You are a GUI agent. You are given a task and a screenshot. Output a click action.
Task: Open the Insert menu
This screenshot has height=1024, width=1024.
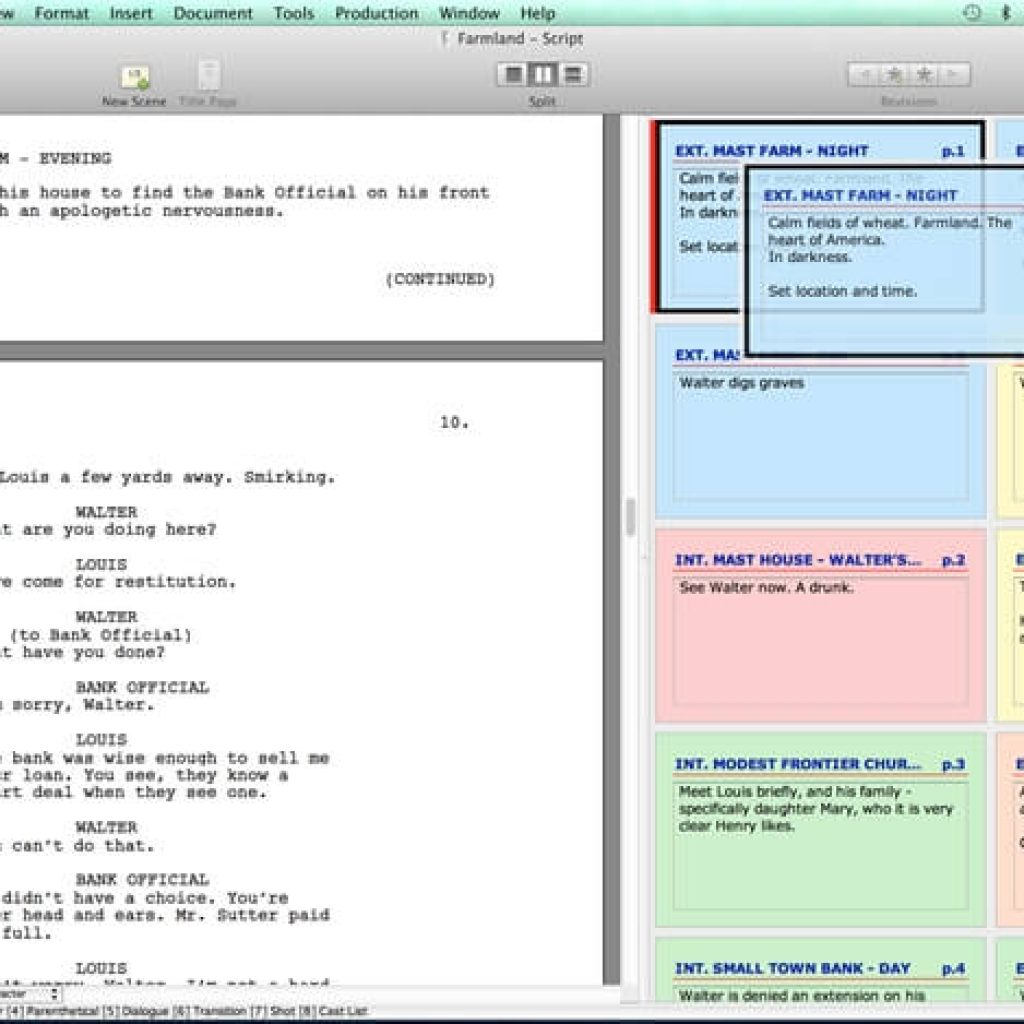pyautogui.click(x=131, y=13)
